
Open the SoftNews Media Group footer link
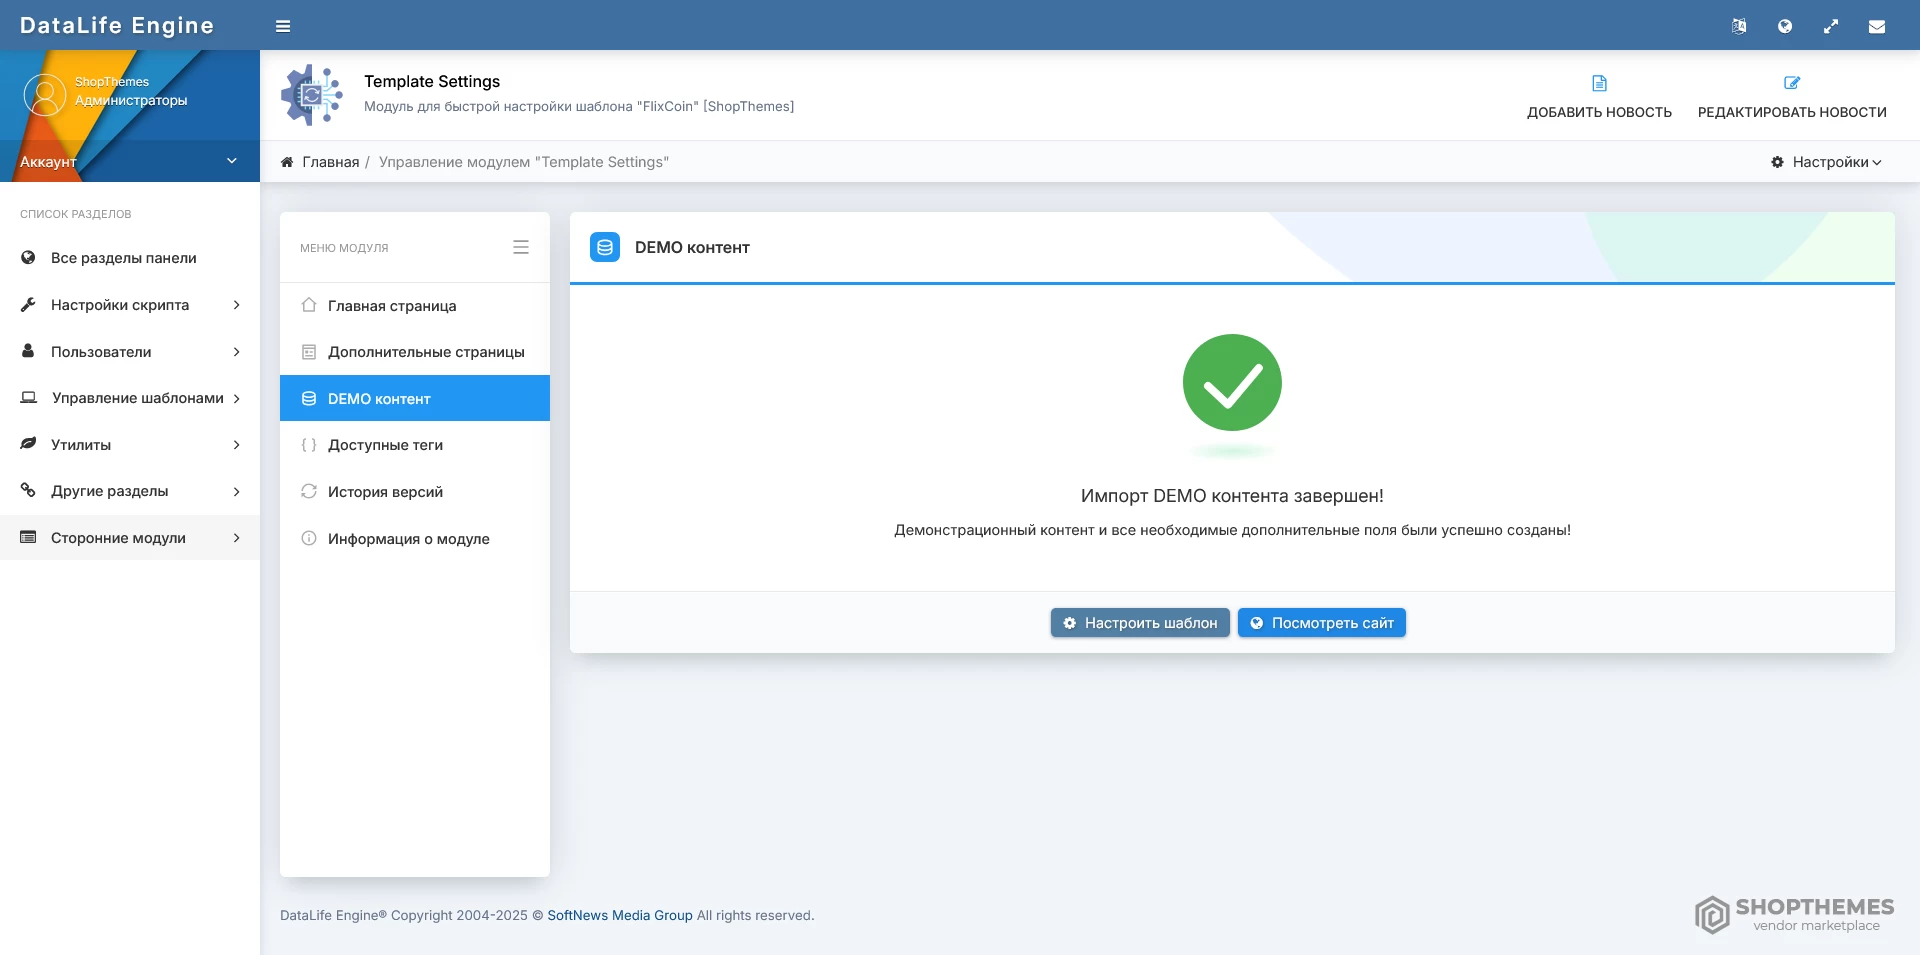[x=619, y=915]
